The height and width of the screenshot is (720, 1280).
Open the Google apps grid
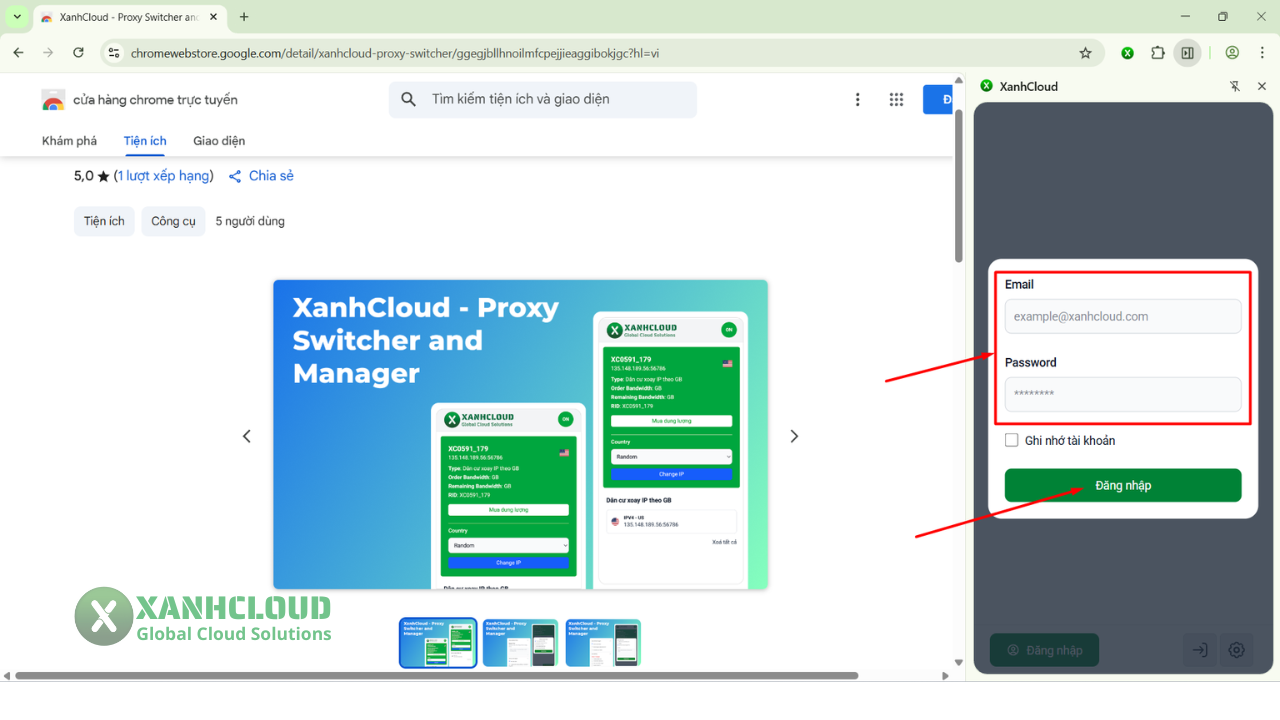[x=896, y=99]
